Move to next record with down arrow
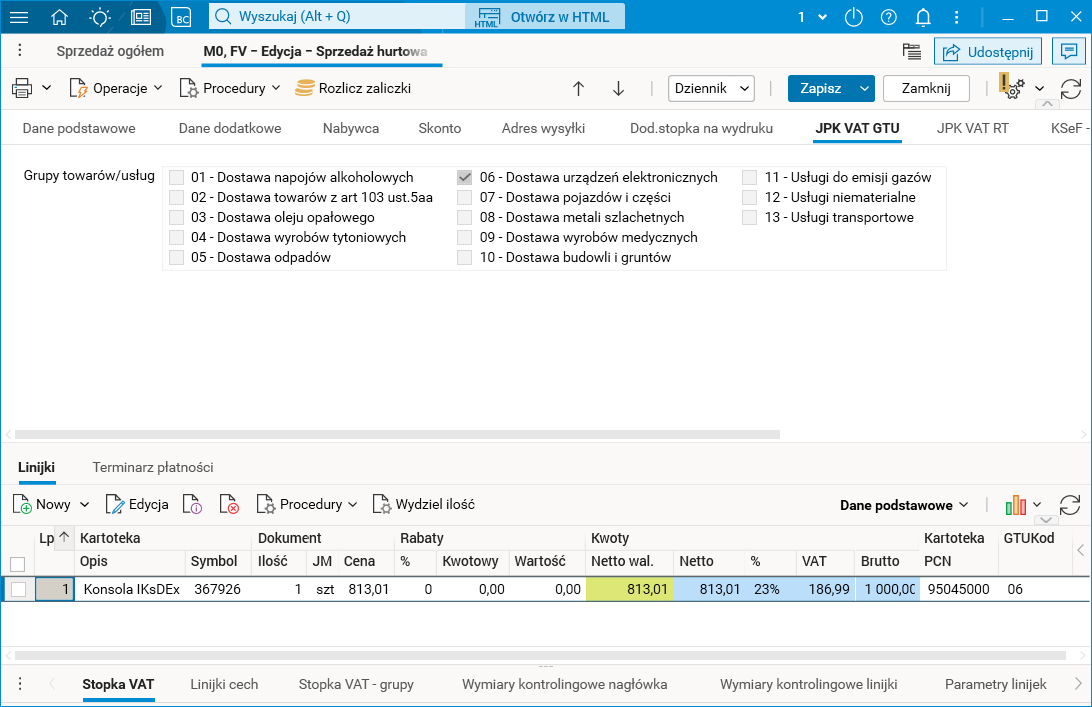The width and height of the screenshot is (1092, 707). coord(618,88)
